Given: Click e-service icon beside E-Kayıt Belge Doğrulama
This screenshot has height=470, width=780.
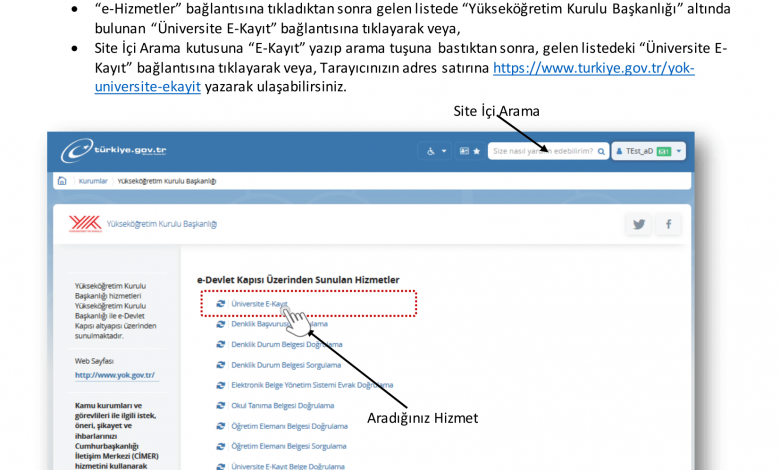Looking at the screenshot, I should point(220,466).
